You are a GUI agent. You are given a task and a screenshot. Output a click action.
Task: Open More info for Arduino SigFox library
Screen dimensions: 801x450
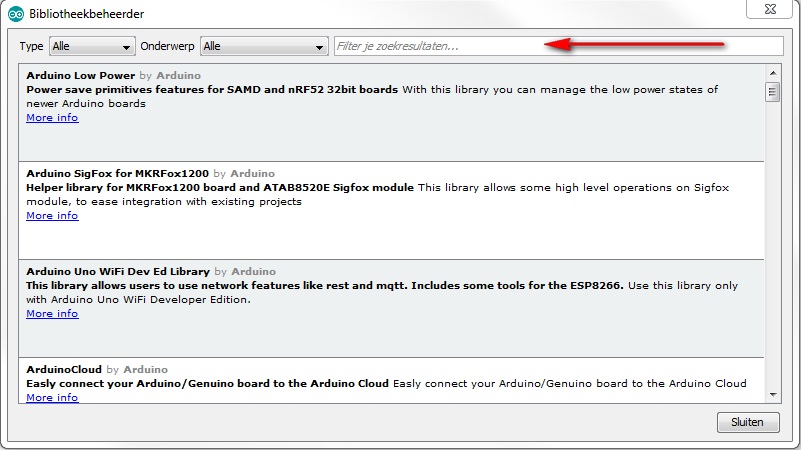52,216
